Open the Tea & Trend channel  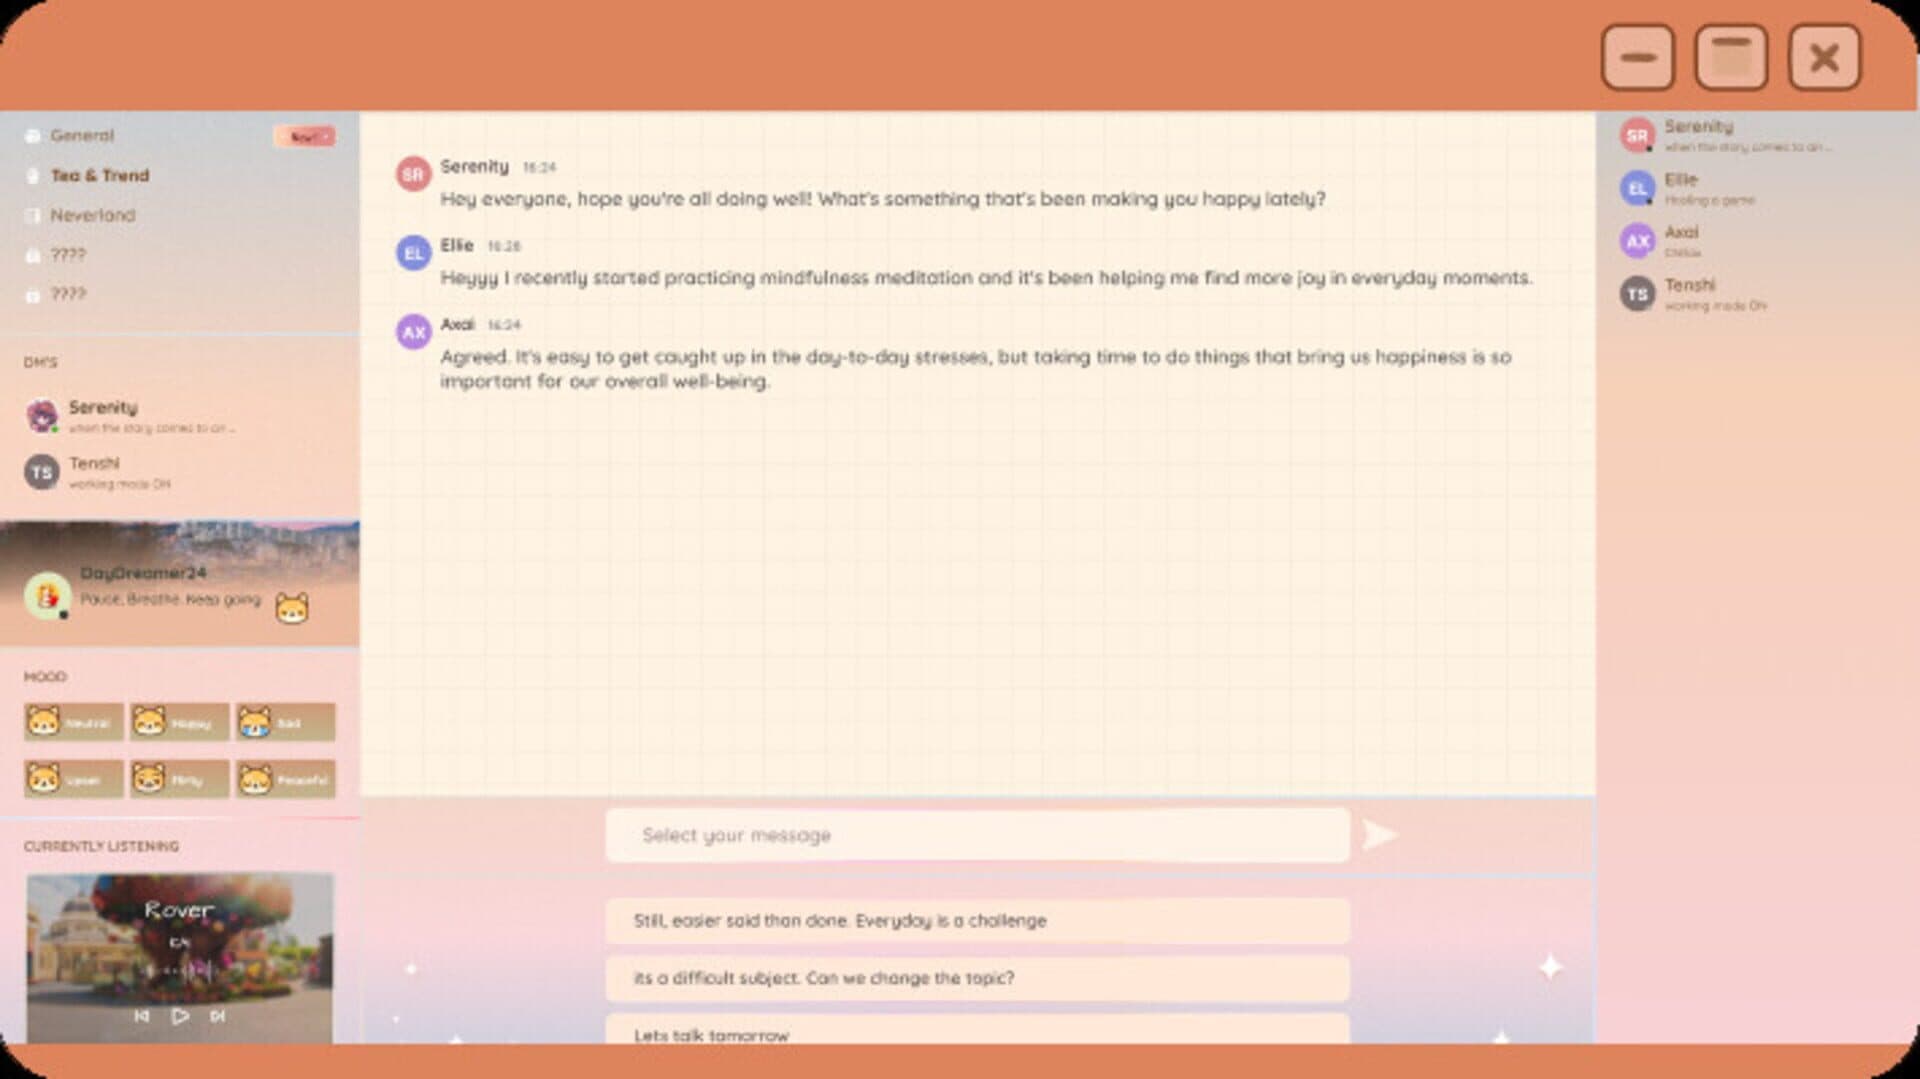click(100, 175)
